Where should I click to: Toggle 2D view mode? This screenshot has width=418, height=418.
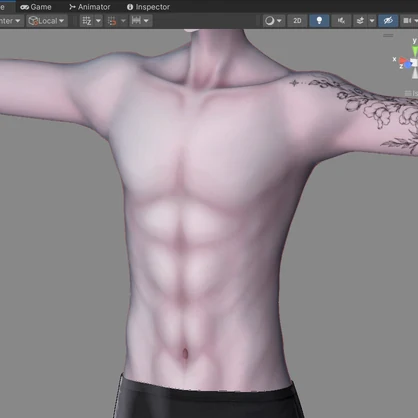pyautogui.click(x=297, y=21)
